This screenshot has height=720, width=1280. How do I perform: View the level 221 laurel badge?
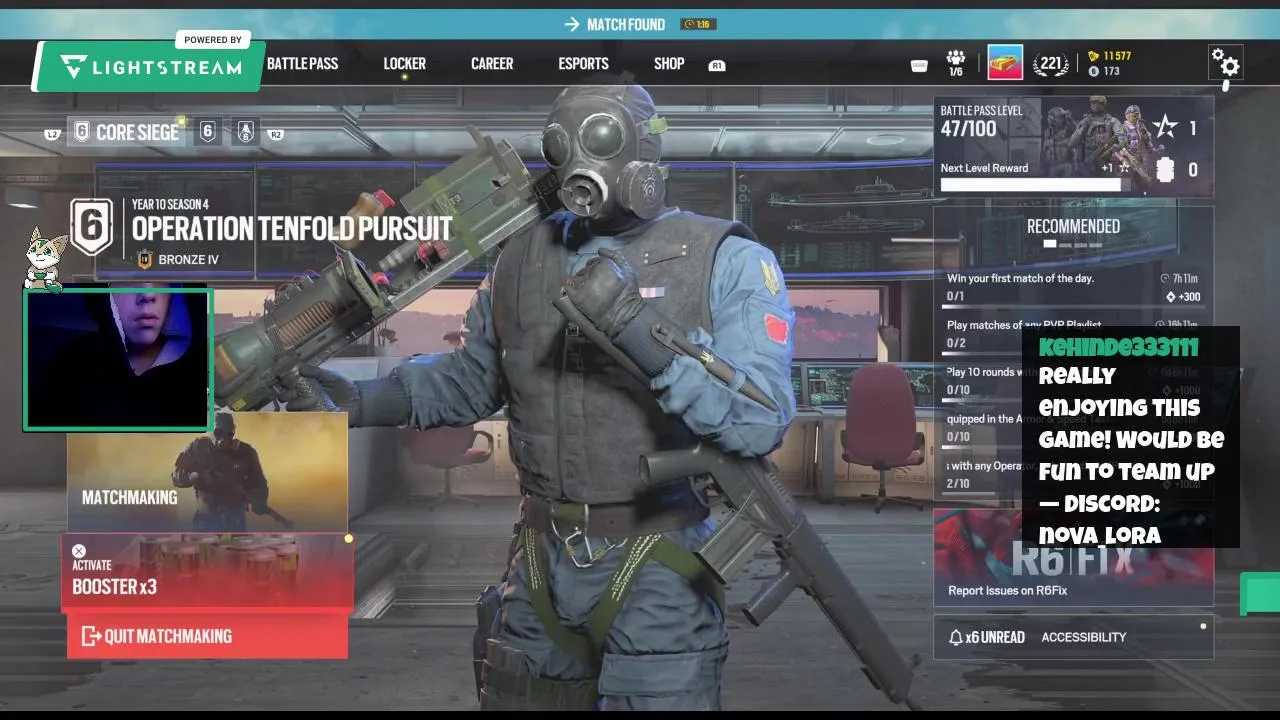point(1050,64)
